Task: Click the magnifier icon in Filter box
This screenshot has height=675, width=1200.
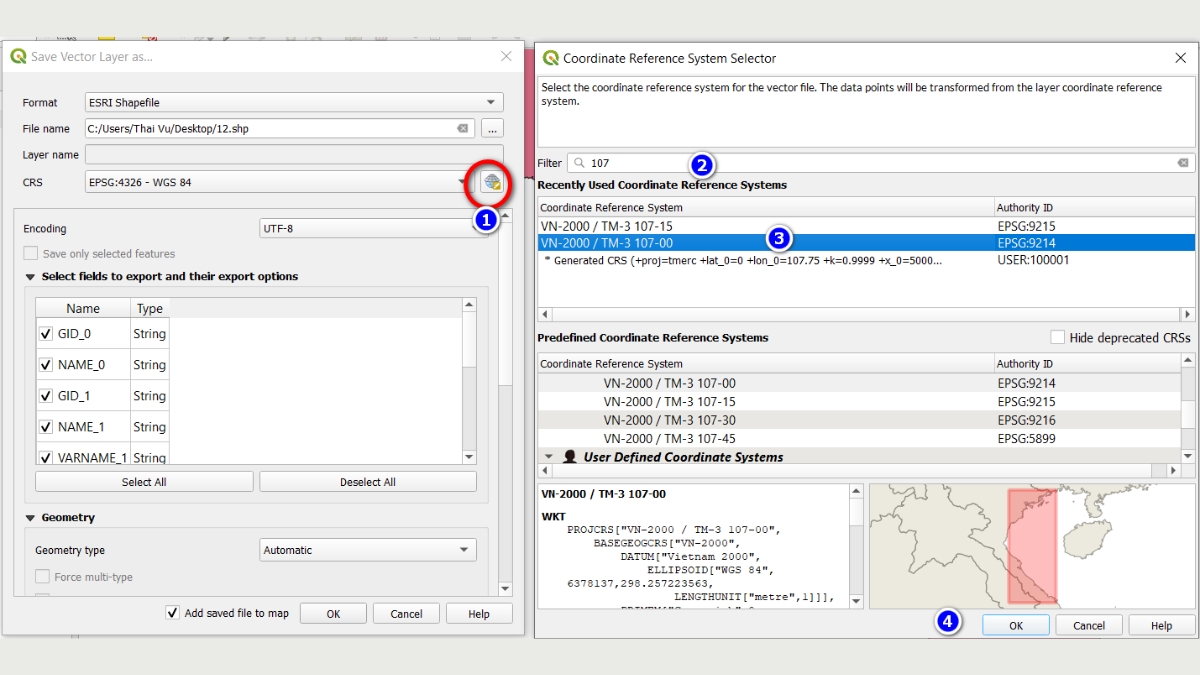Action: [x=579, y=162]
